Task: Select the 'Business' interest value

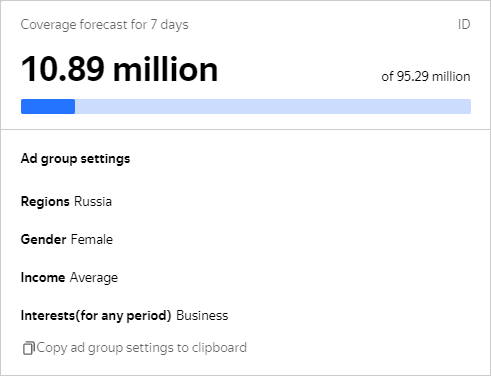Action: (x=202, y=315)
